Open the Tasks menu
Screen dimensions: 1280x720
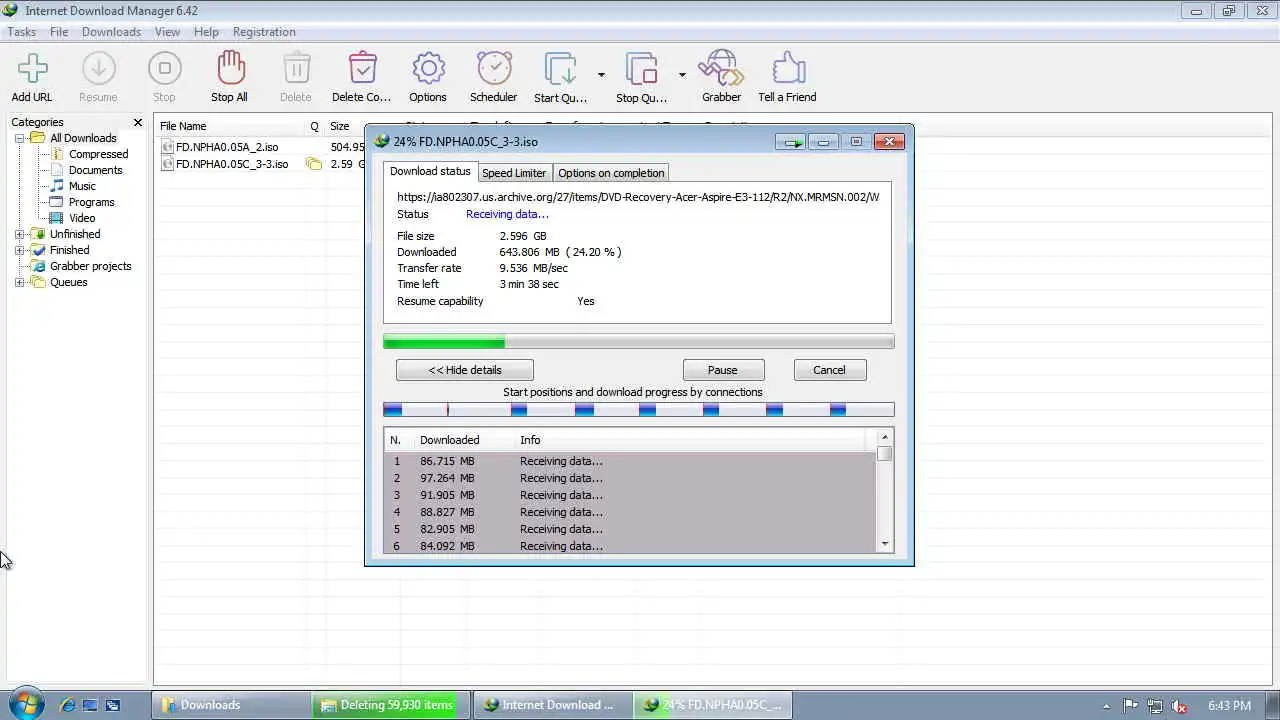pos(22,32)
